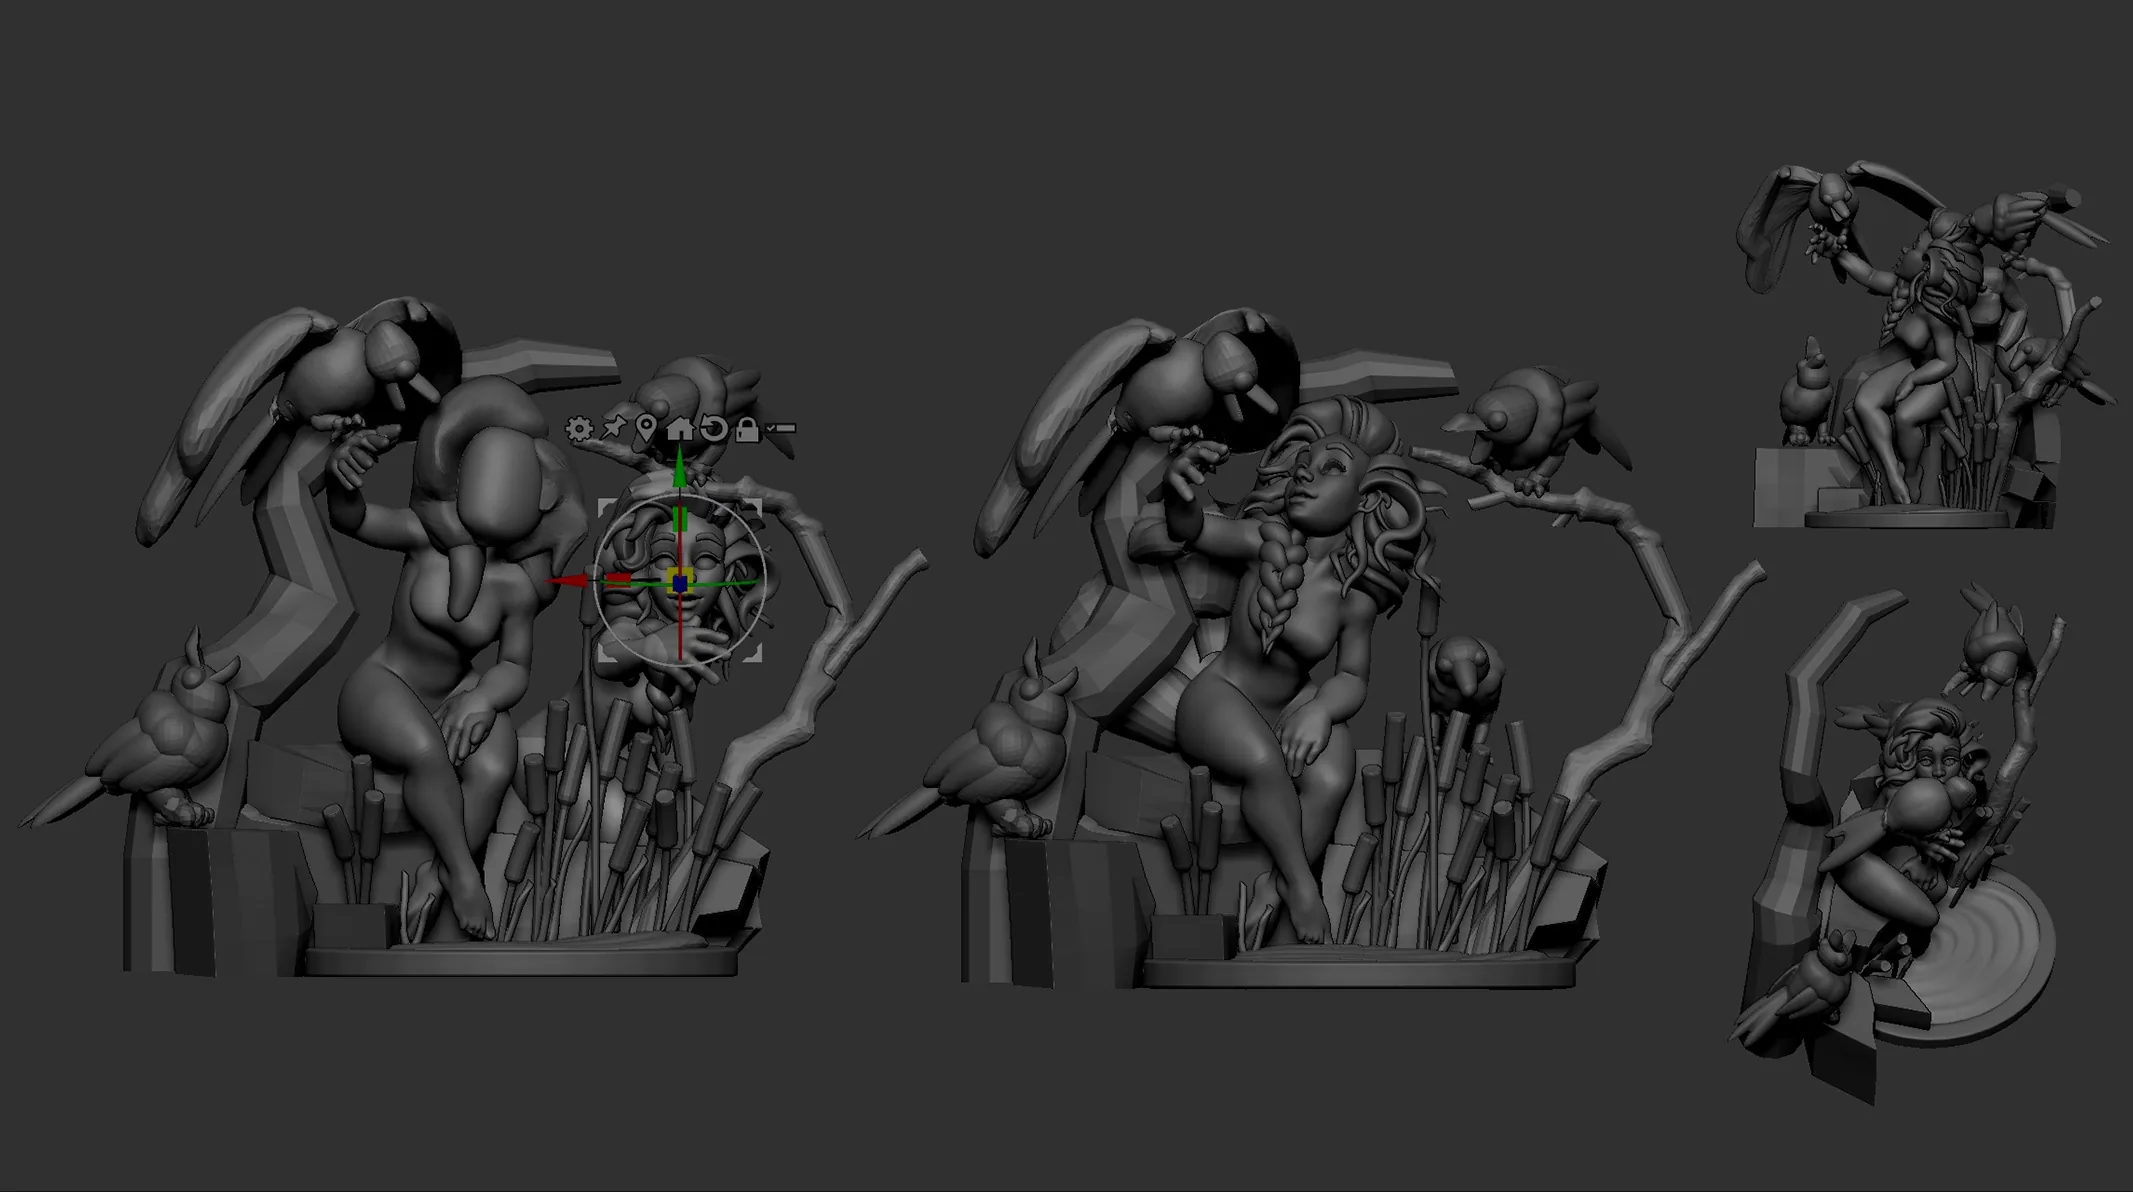Click the green scale rectangle on the gizmo
This screenshot has width=2133, height=1192.
[x=680, y=519]
